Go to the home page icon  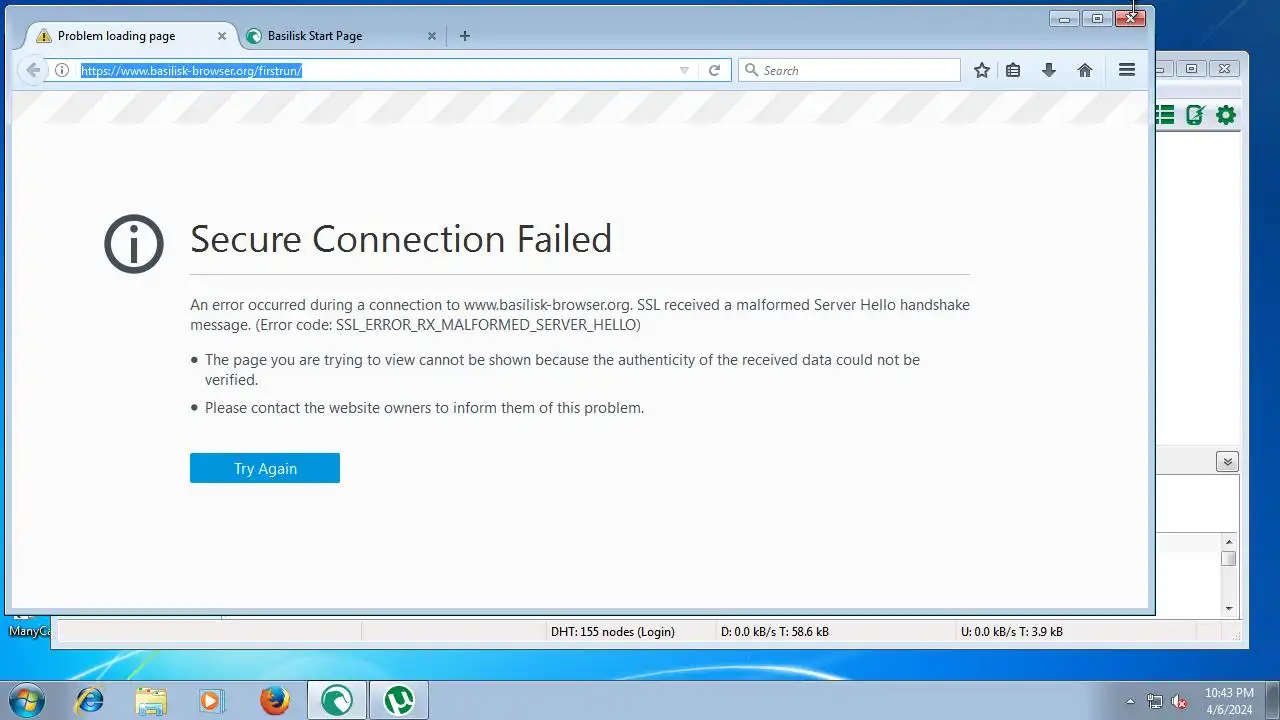(1085, 70)
